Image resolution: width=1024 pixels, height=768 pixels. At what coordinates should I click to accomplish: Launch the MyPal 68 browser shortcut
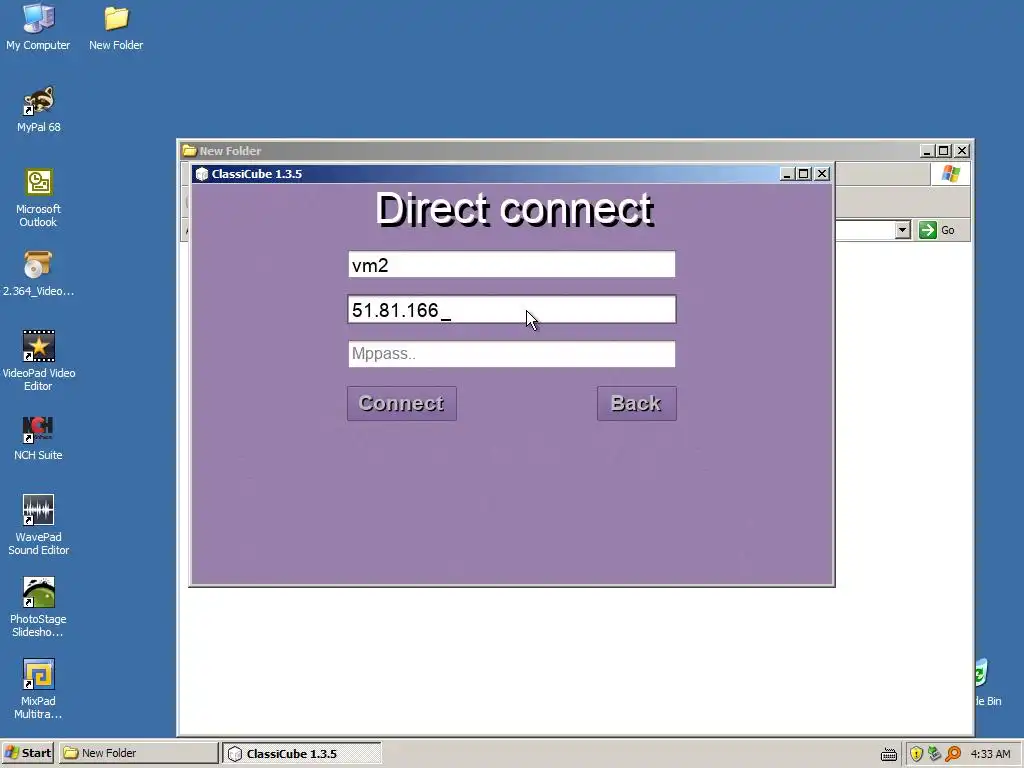[x=39, y=110]
